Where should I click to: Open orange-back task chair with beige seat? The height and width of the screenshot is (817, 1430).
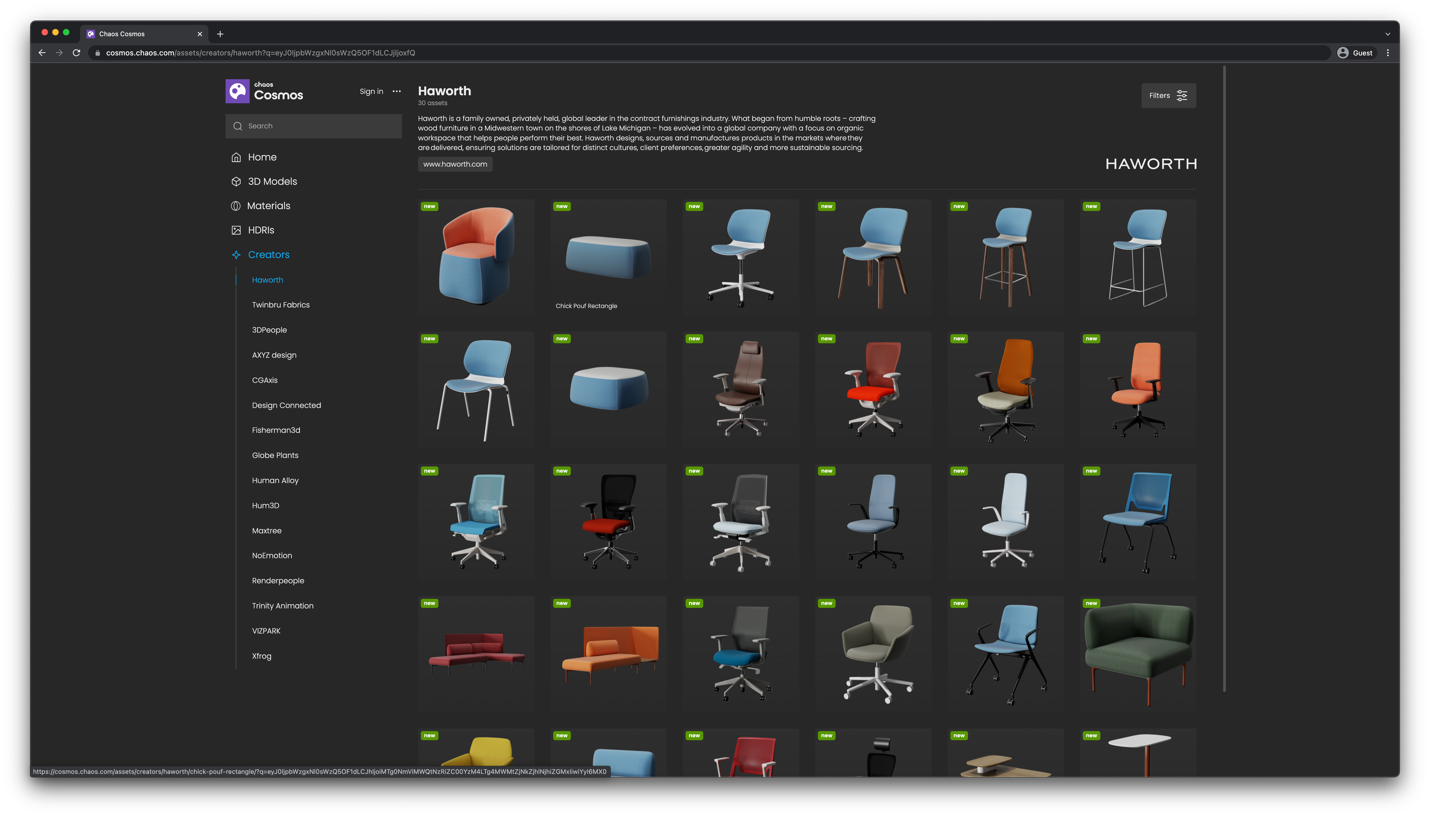coord(1006,389)
